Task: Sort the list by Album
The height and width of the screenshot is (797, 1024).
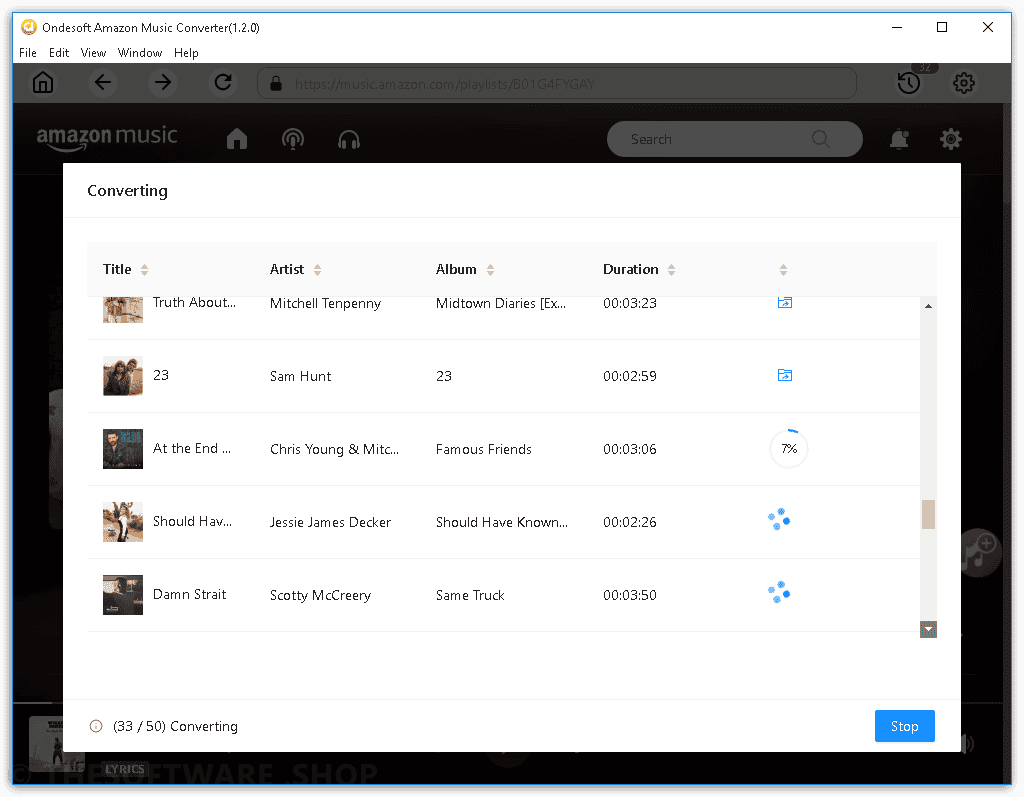Action: click(x=490, y=270)
